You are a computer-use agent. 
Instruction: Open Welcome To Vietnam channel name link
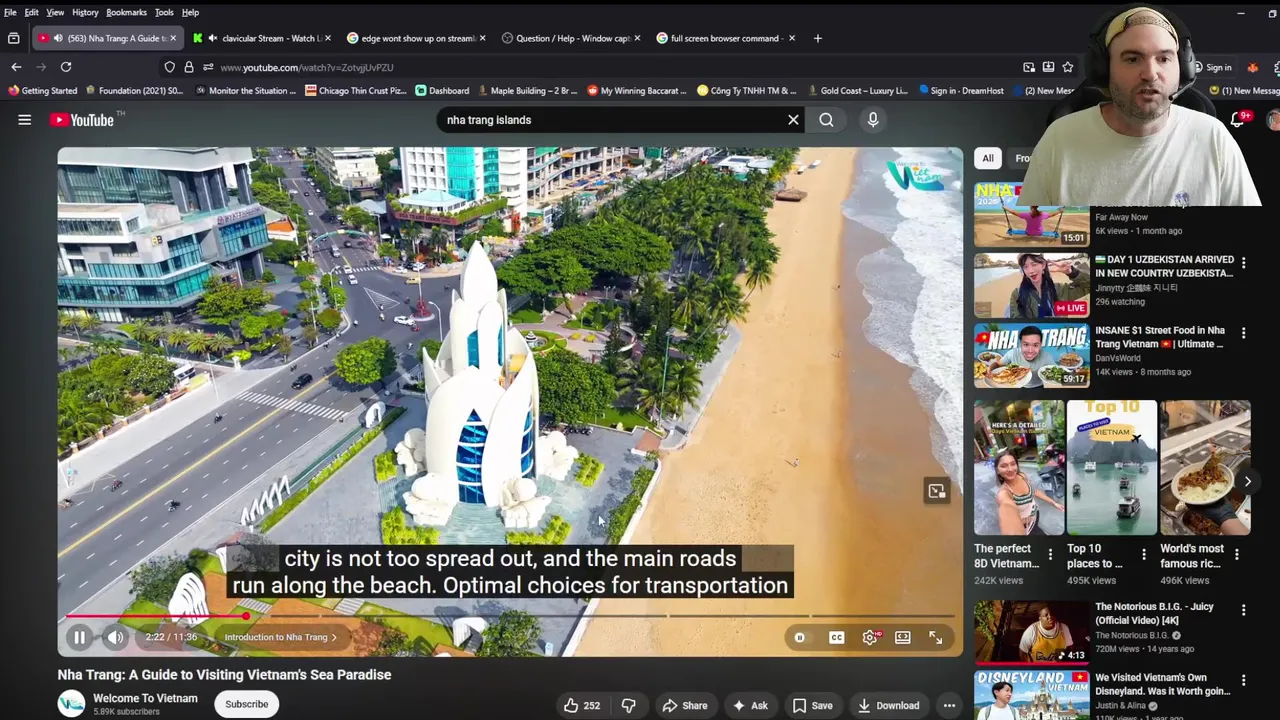145,698
